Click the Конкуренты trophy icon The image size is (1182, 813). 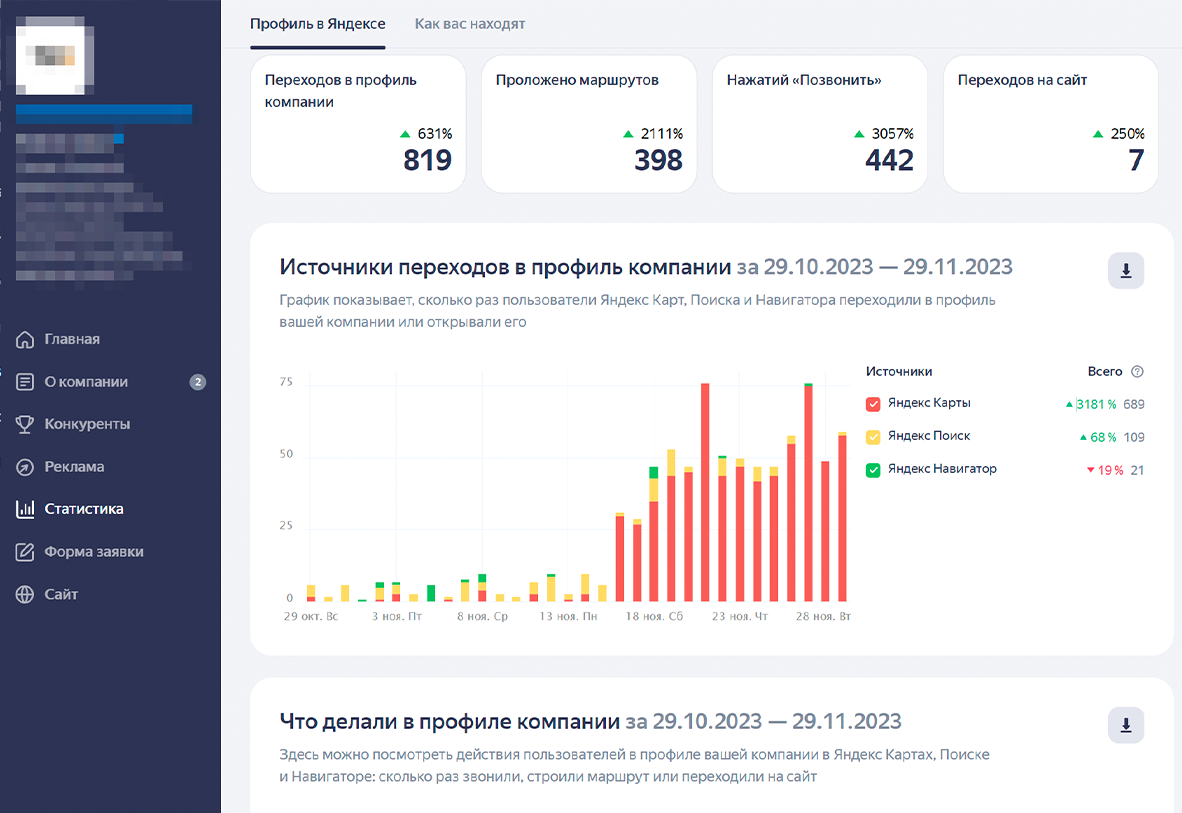[25, 424]
